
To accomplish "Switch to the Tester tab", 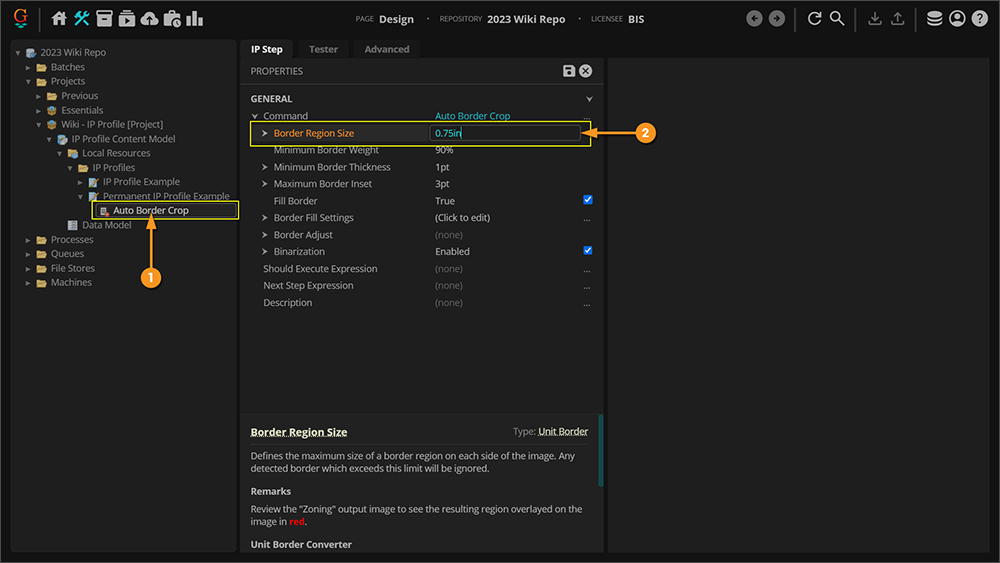I will point(323,49).
